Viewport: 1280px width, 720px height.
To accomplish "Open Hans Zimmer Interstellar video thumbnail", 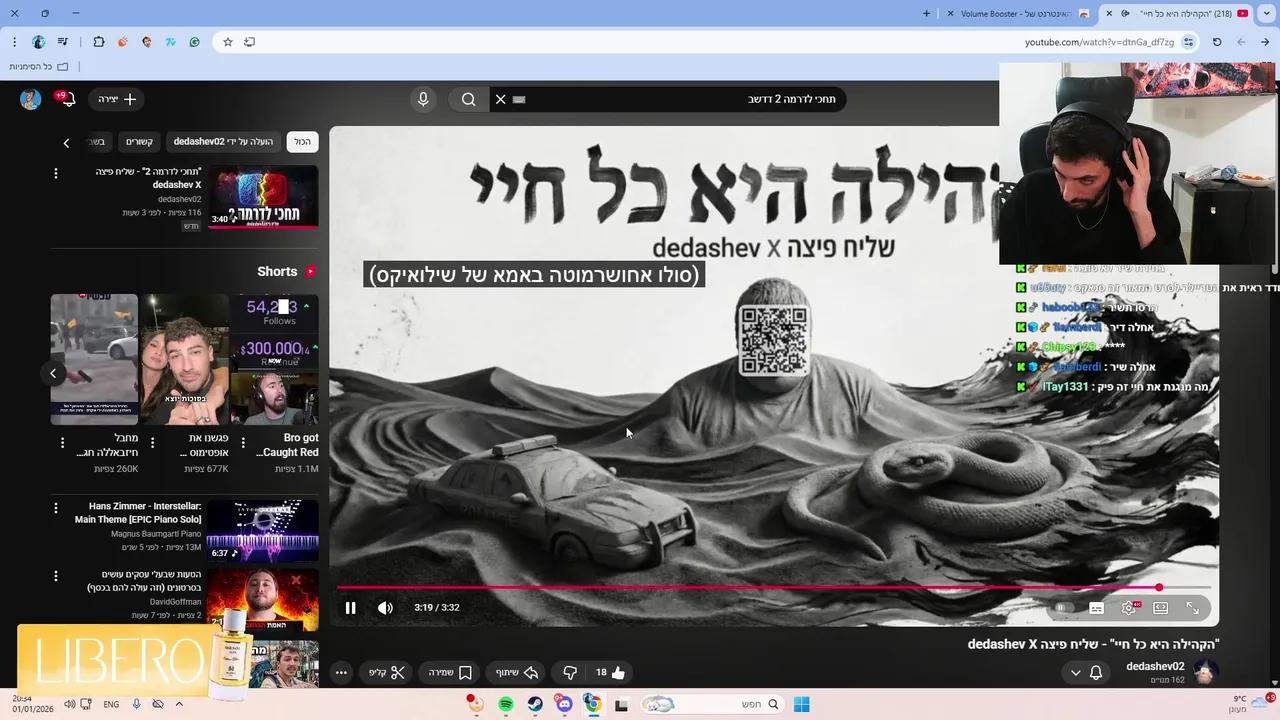I will tap(263, 530).
